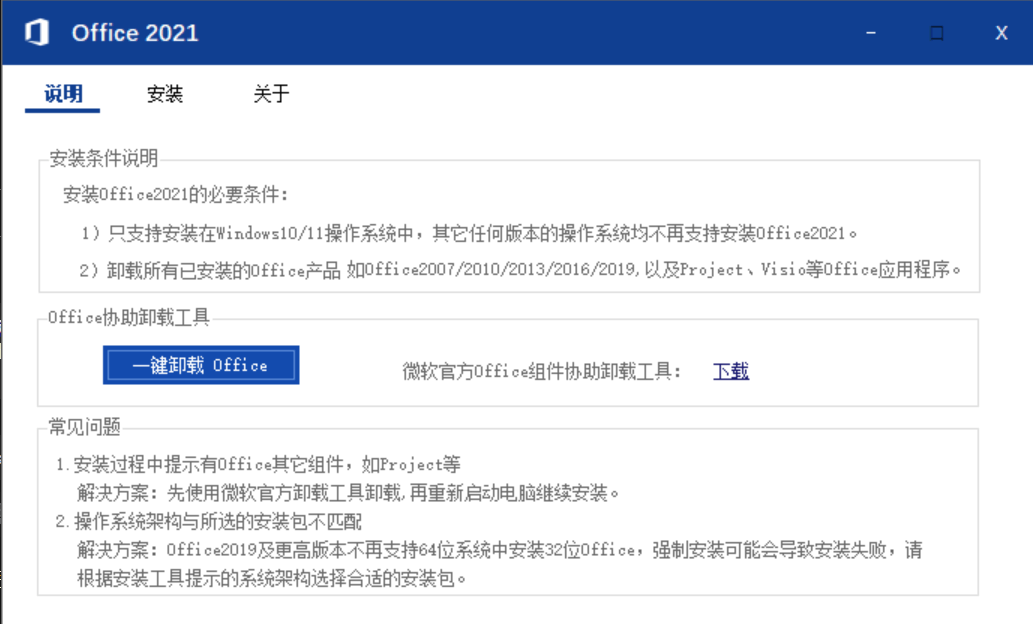The width and height of the screenshot is (1033, 624).
Task: Open the 安装 tab
Action: 165,94
